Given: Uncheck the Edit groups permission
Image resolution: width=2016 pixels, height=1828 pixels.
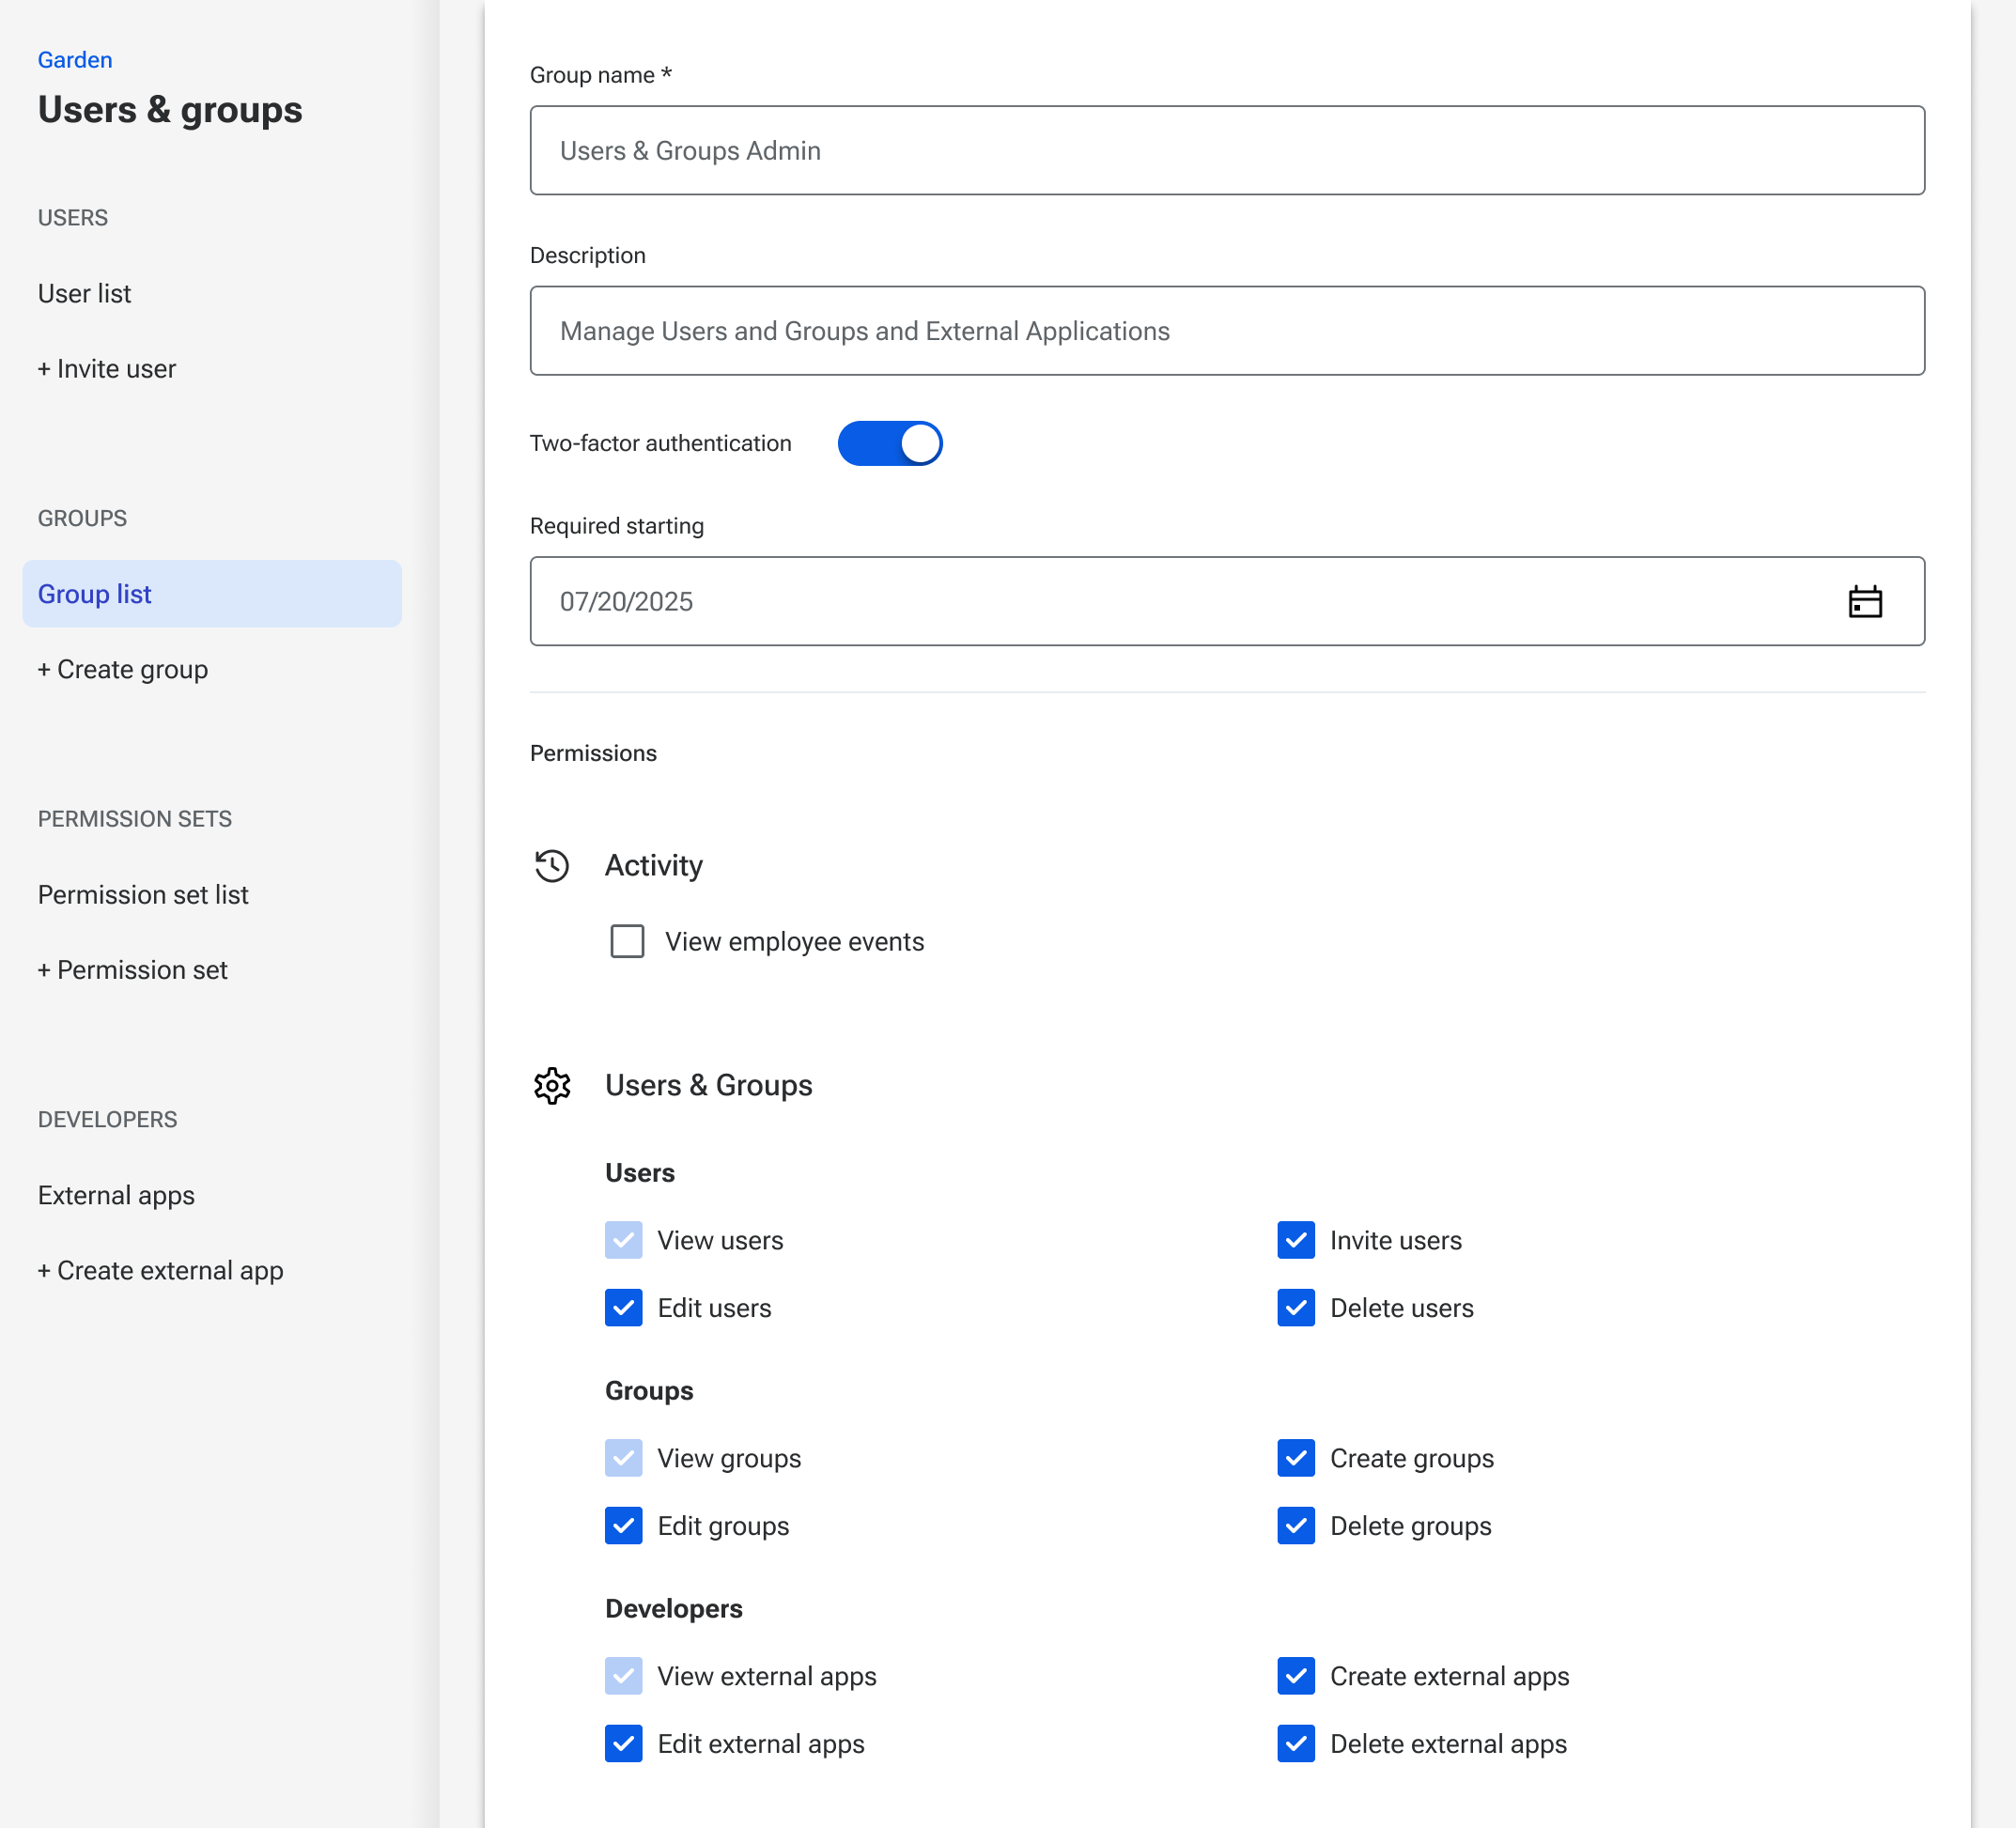Looking at the screenshot, I should [623, 1526].
